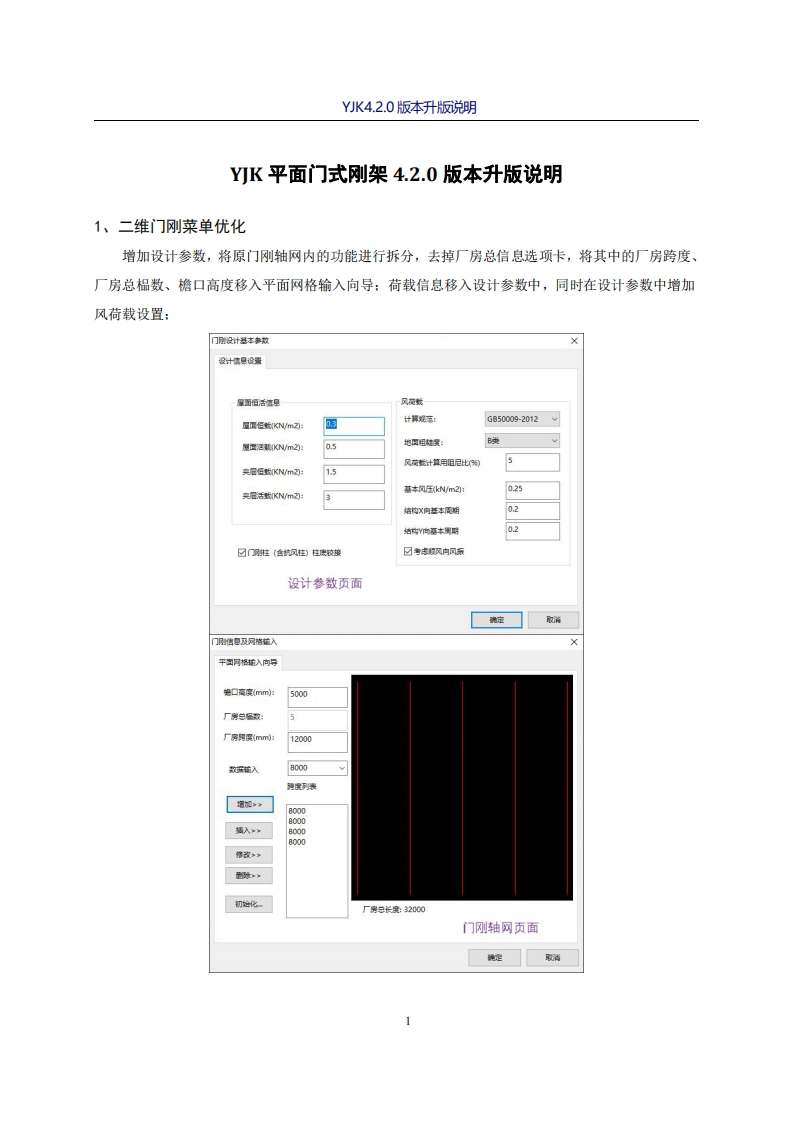Click the 增加>> button

click(249, 804)
